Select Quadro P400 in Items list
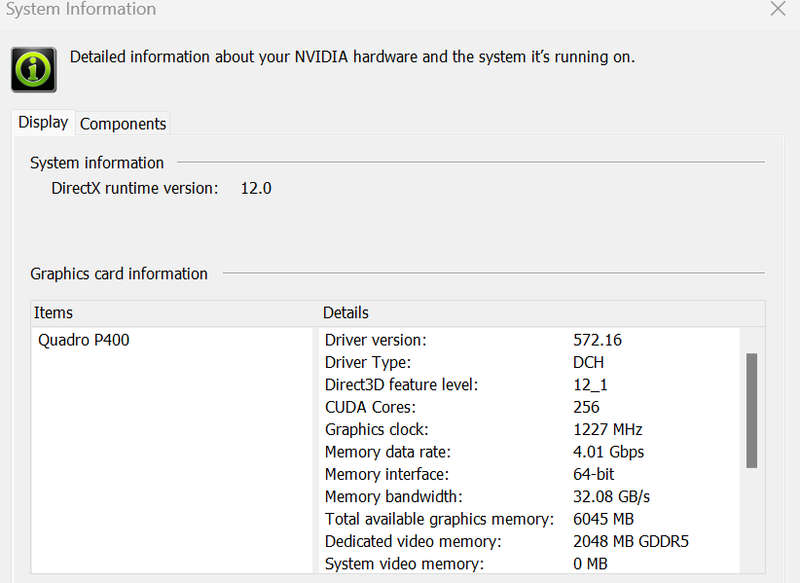Viewport: 800px width, 583px height. pos(84,340)
